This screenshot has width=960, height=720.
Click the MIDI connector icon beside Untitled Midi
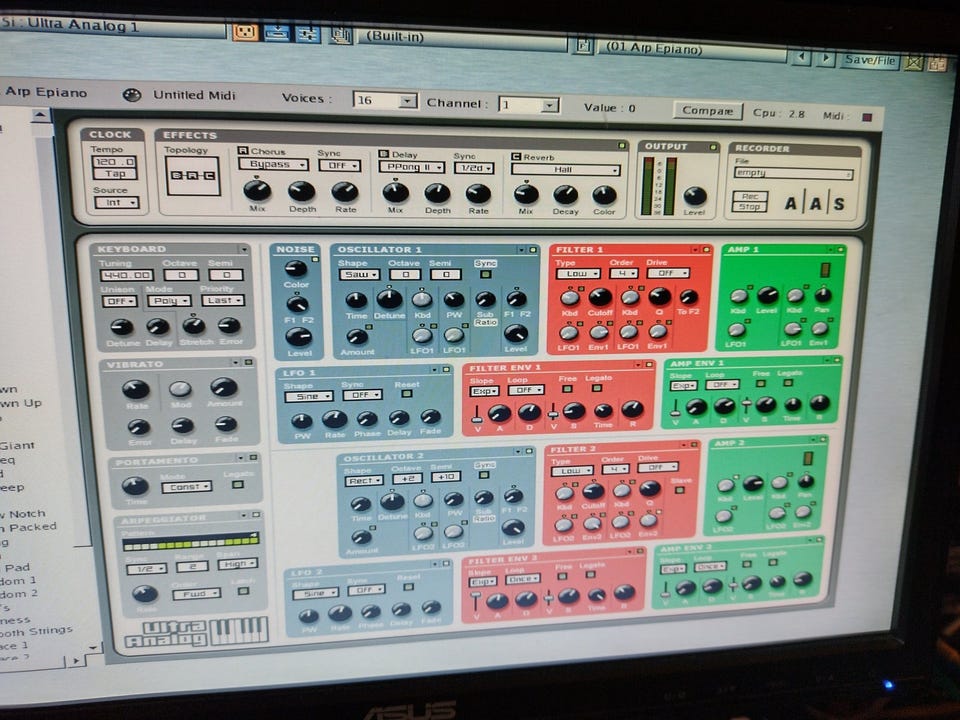132,95
